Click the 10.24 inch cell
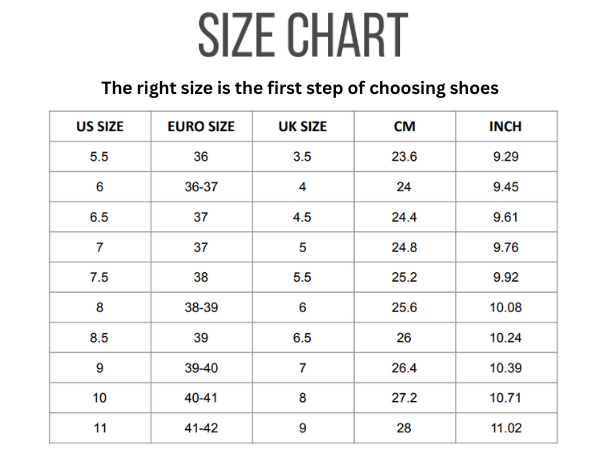This screenshot has height=450, width=600. tap(505, 338)
